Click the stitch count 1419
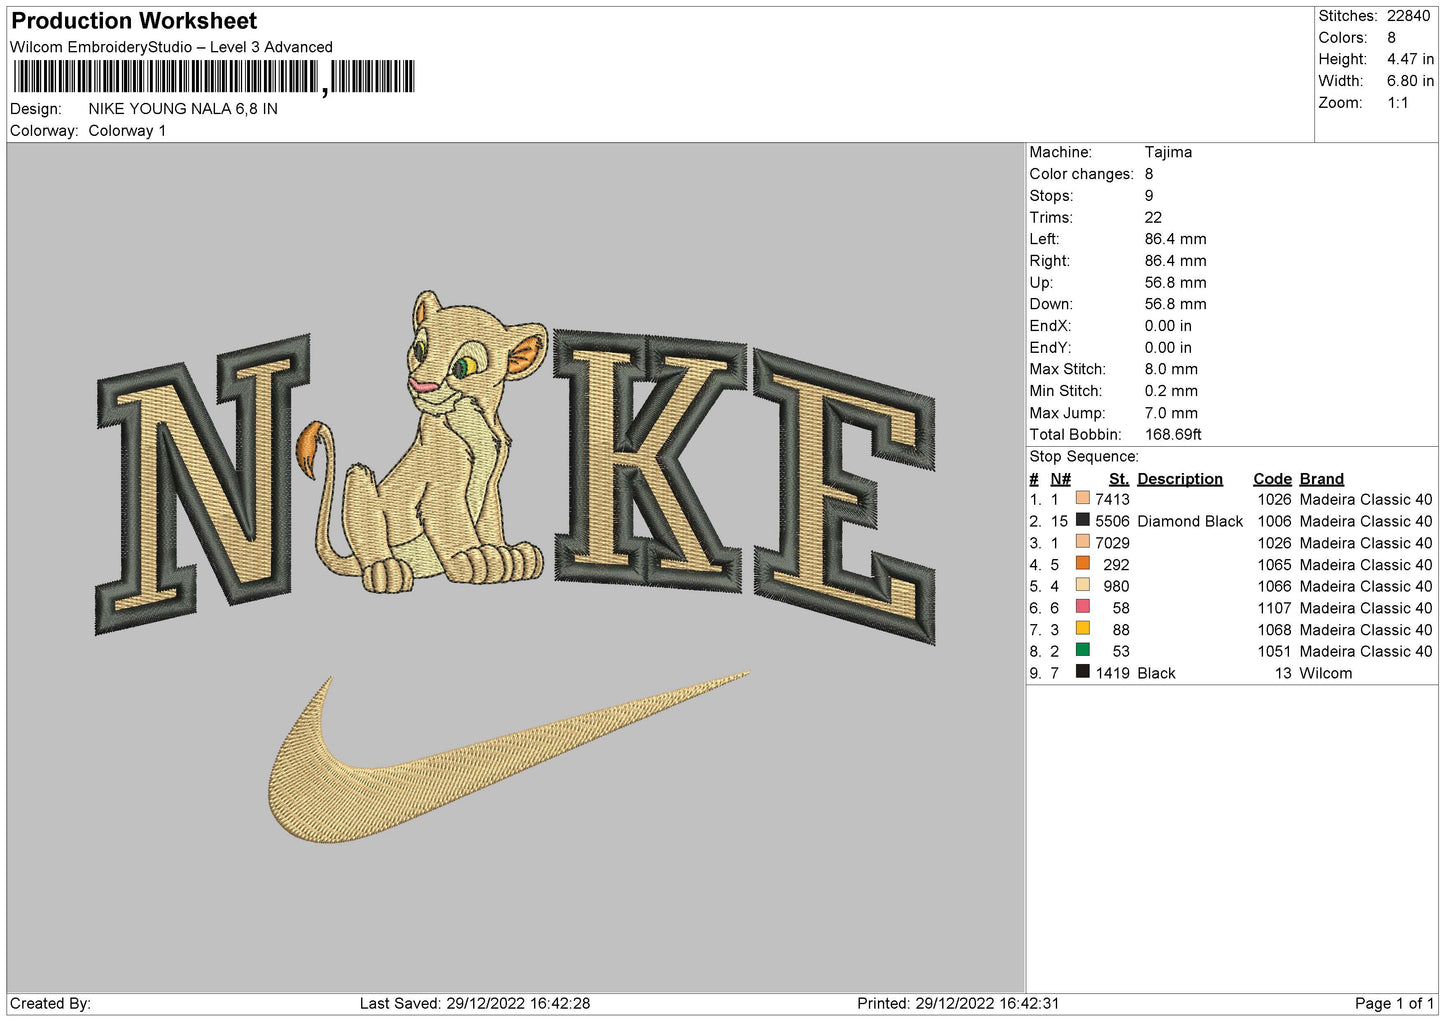 pyautogui.click(x=1112, y=673)
